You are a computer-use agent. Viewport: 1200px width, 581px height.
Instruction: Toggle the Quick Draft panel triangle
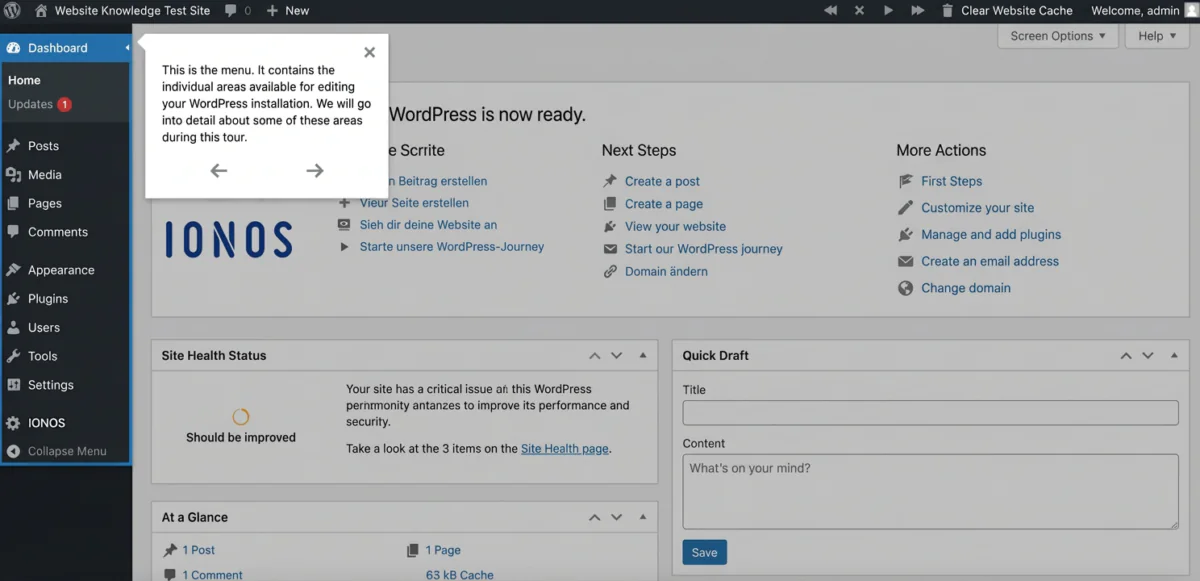[x=1174, y=356]
